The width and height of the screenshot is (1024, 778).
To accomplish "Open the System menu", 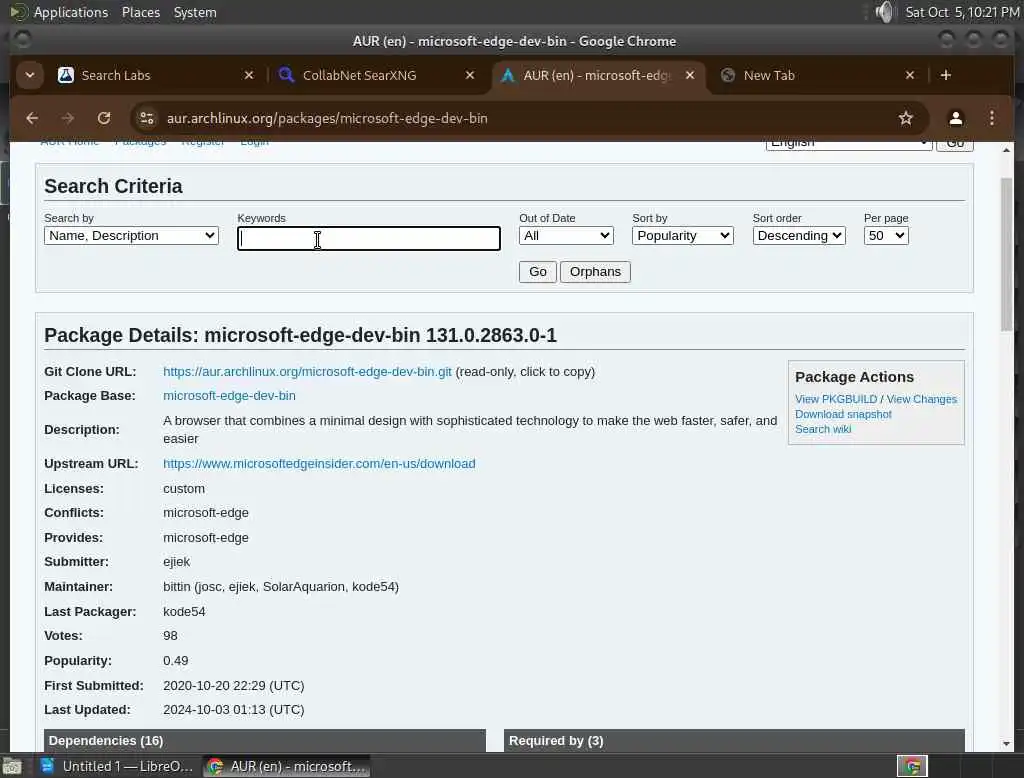I will point(195,12).
